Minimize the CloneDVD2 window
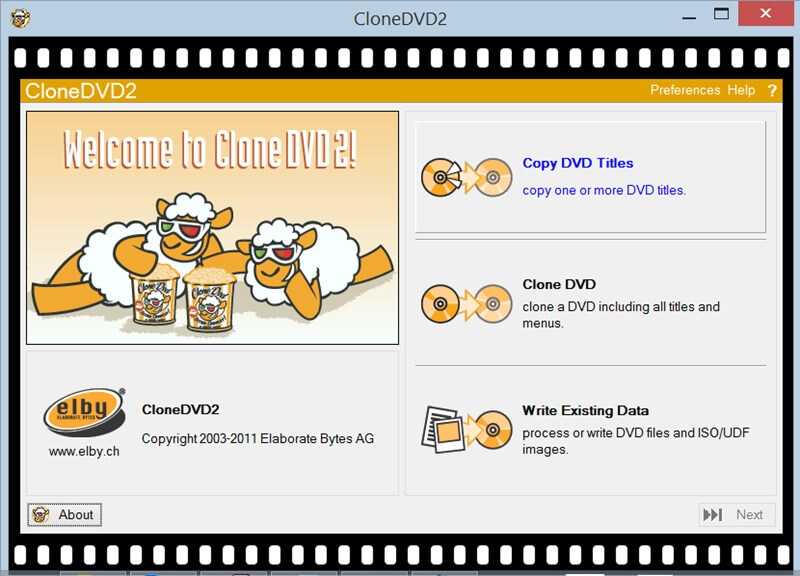Image resolution: width=800 pixels, height=576 pixels. point(689,17)
